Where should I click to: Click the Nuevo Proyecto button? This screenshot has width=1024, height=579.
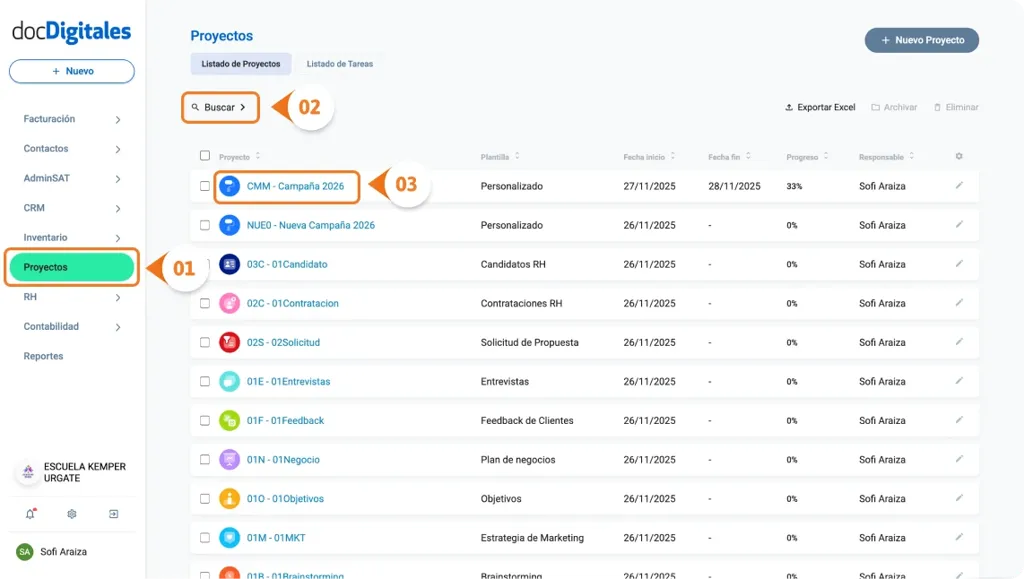point(920,40)
